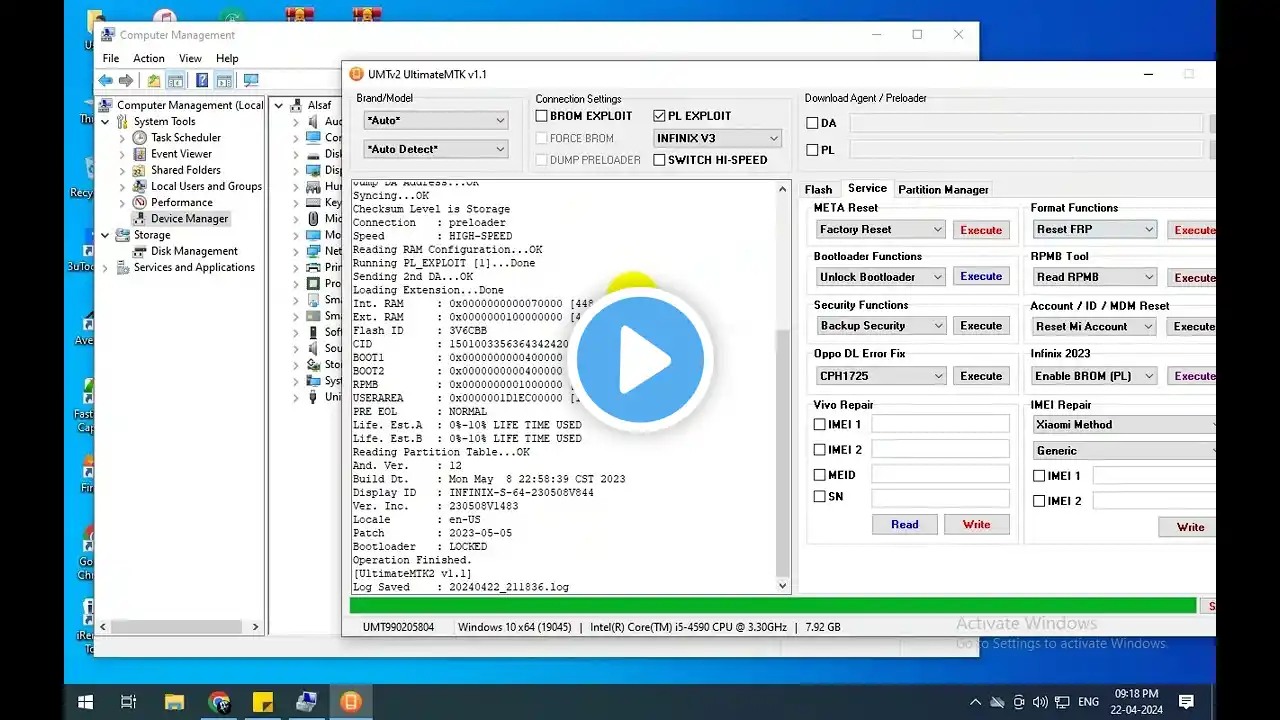The height and width of the screenshot is (720, 1280).
Task: Select the Services and Applications icon
Action: [123, 267]
